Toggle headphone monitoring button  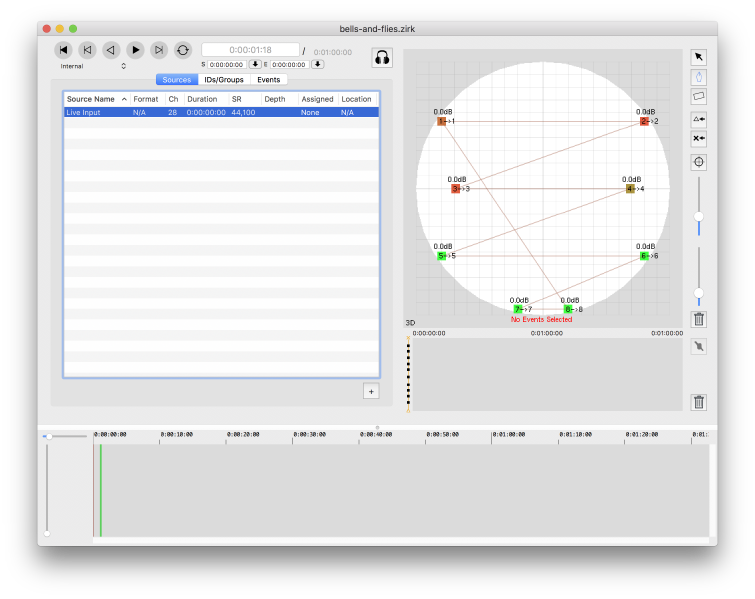382,58
